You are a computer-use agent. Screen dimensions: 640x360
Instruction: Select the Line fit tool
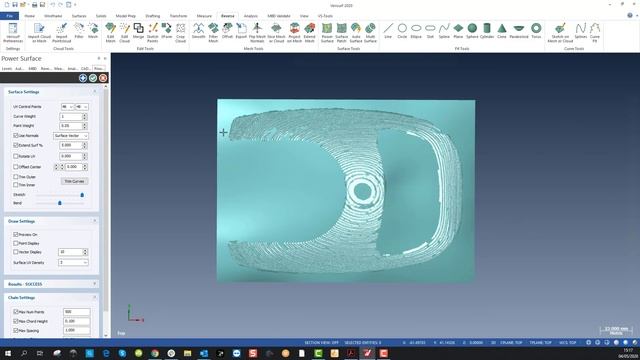click(388, 31)
